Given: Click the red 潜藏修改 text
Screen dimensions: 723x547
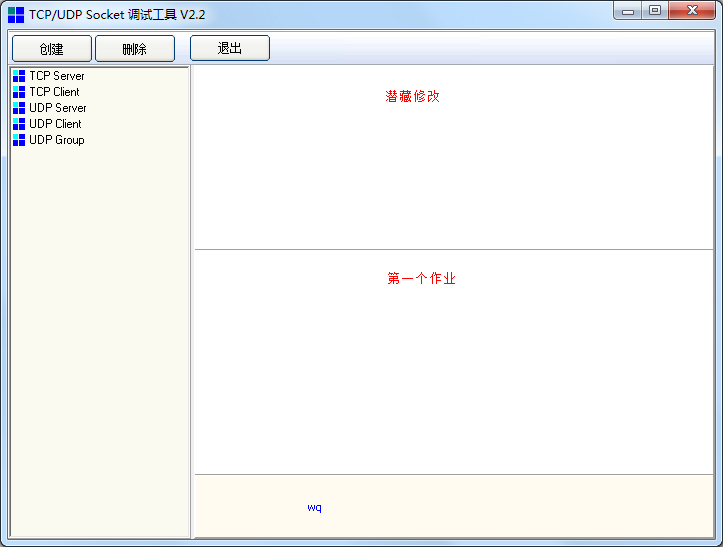Looking at the screenshot, I should tap(412, 97).
